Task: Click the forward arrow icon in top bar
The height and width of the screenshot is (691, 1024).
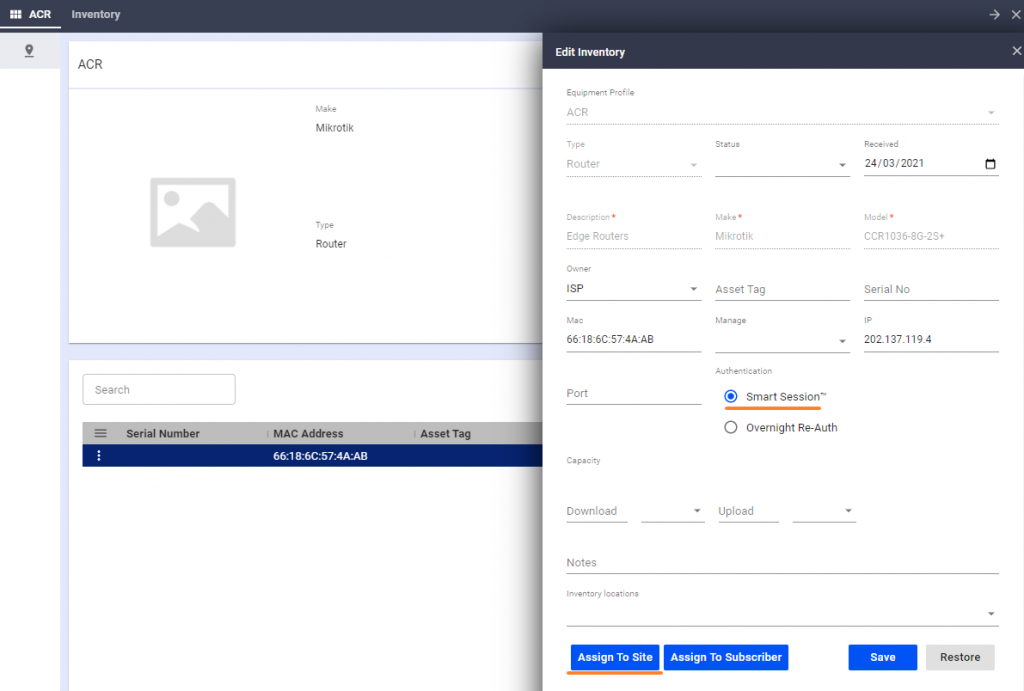Action: (x=993, y=15)
